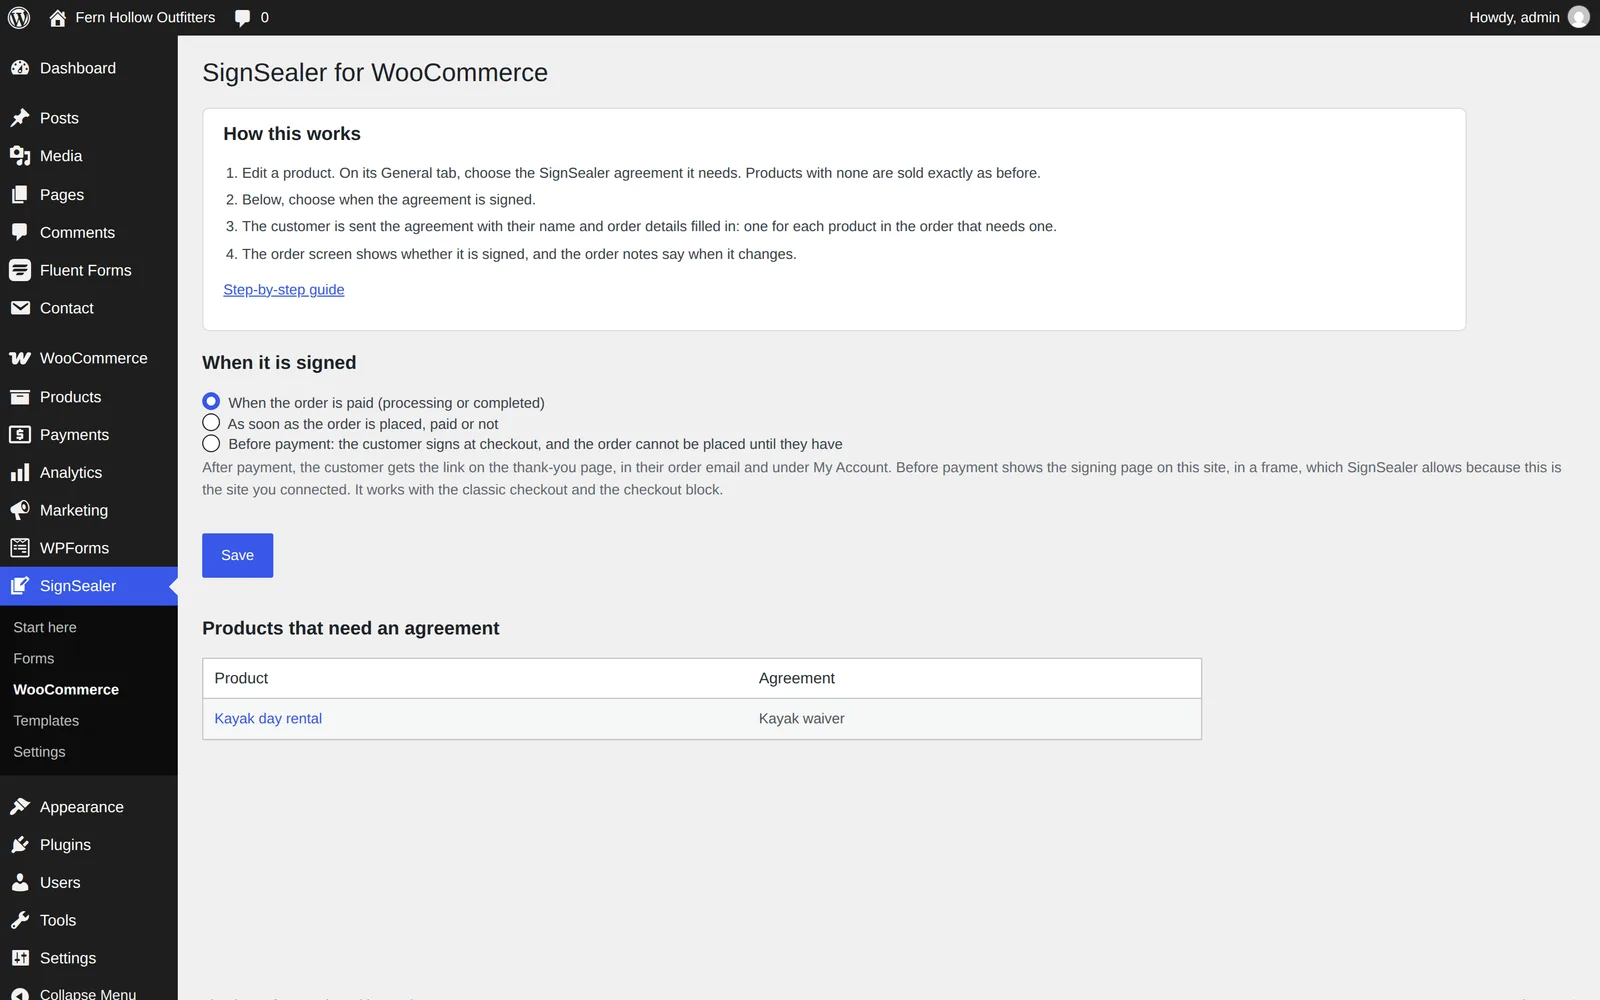1600x1000 pixels.
Task: Click the WordPress logo icon
Action: 19,17
